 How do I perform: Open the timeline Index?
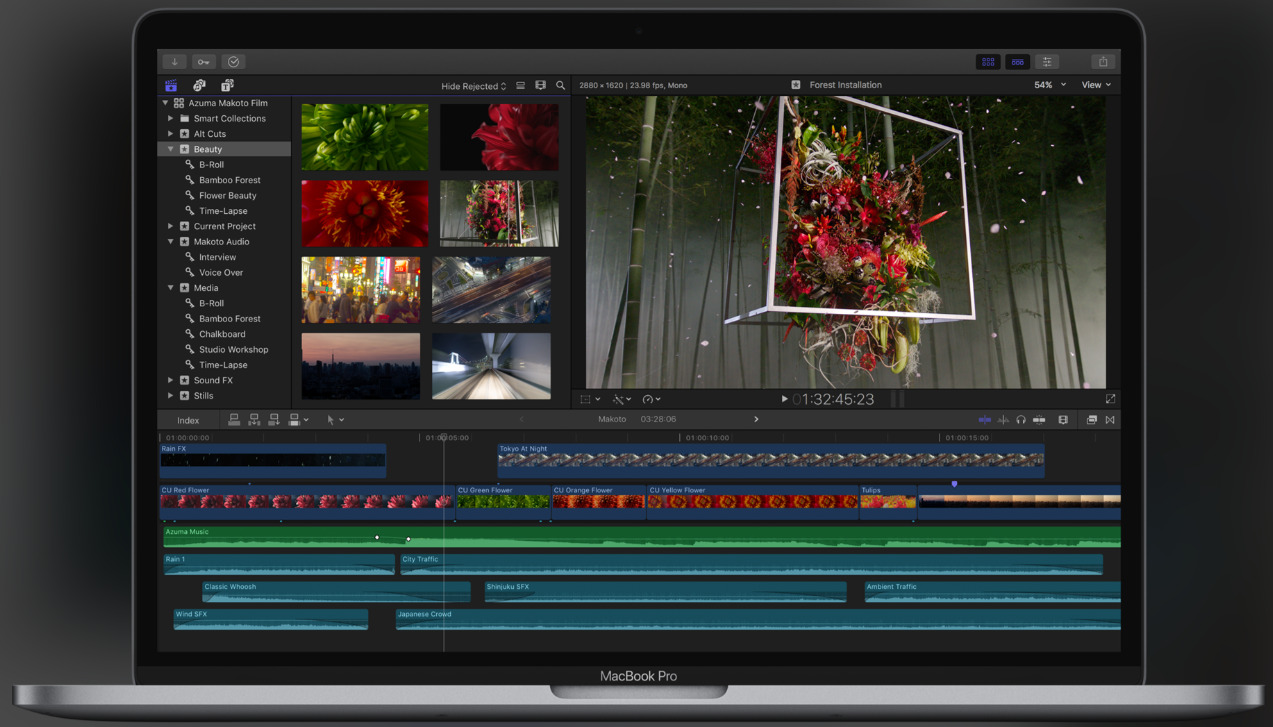[188, 420]
